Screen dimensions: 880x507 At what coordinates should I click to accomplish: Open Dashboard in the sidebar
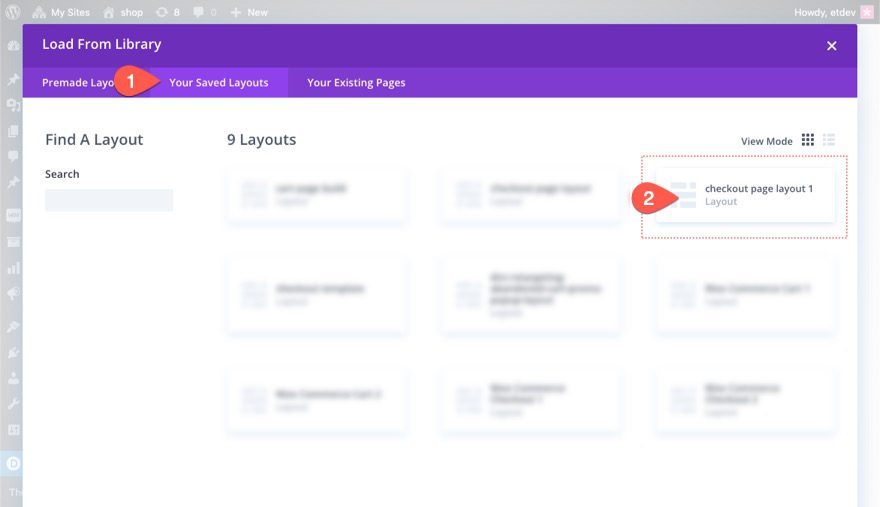[x=13, y=46]
